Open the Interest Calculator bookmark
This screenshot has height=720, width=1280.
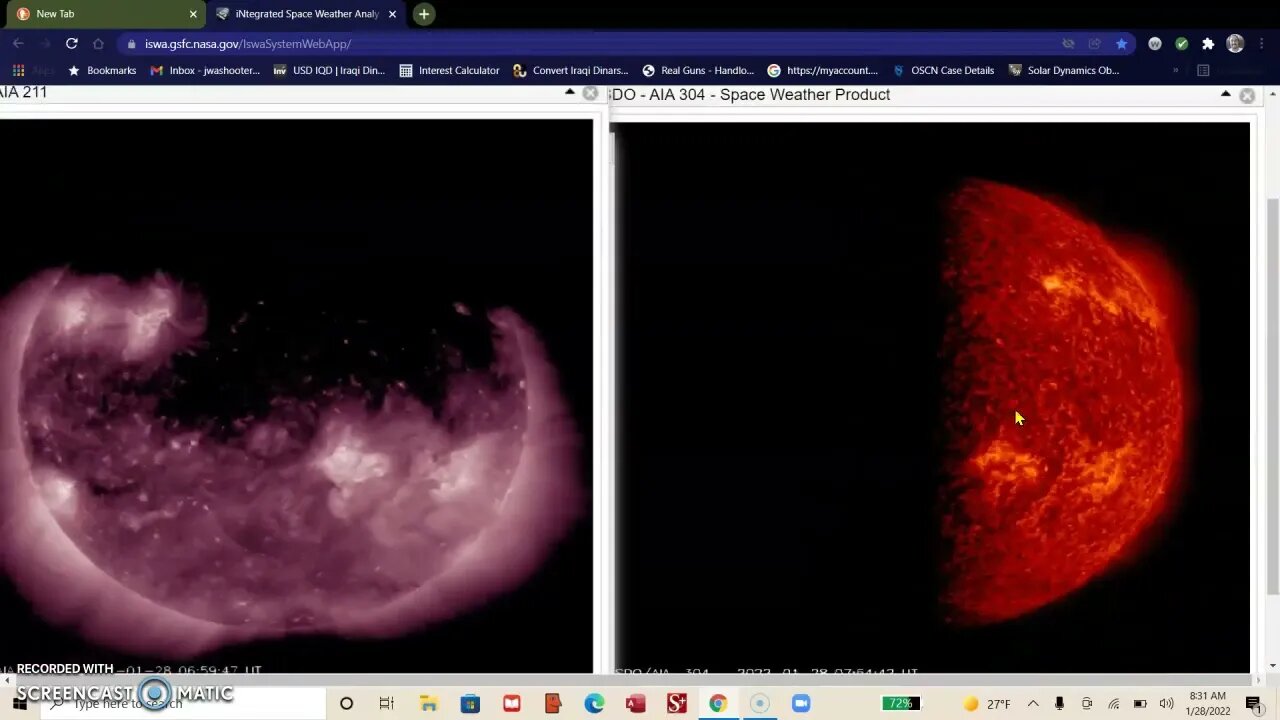click(449, 71)
